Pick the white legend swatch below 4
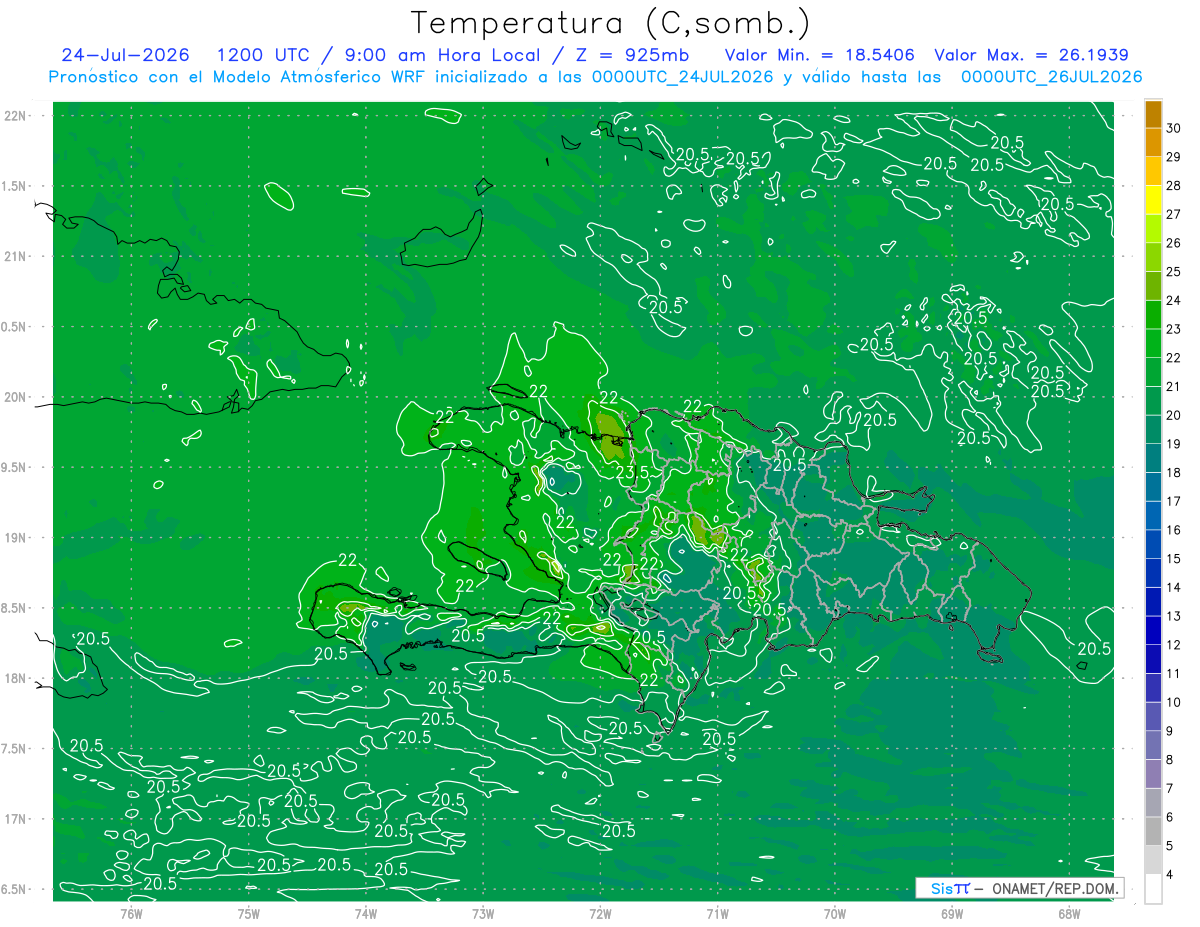 [x=1153, y=889]
